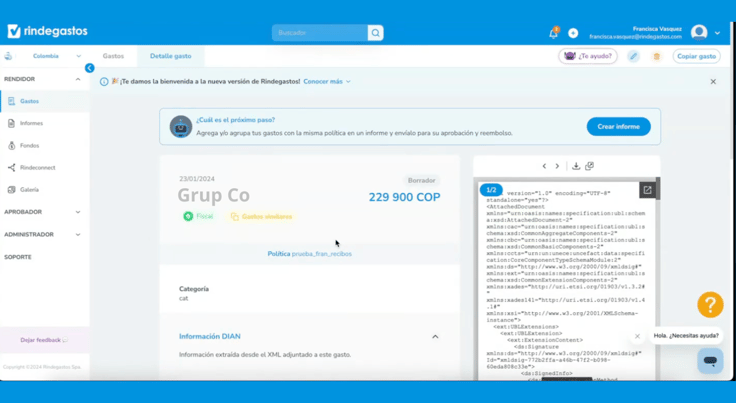This screenshot has height=403, width=736.
Task: Click the 1/2 page indicator badge
Action: (491, 190)
